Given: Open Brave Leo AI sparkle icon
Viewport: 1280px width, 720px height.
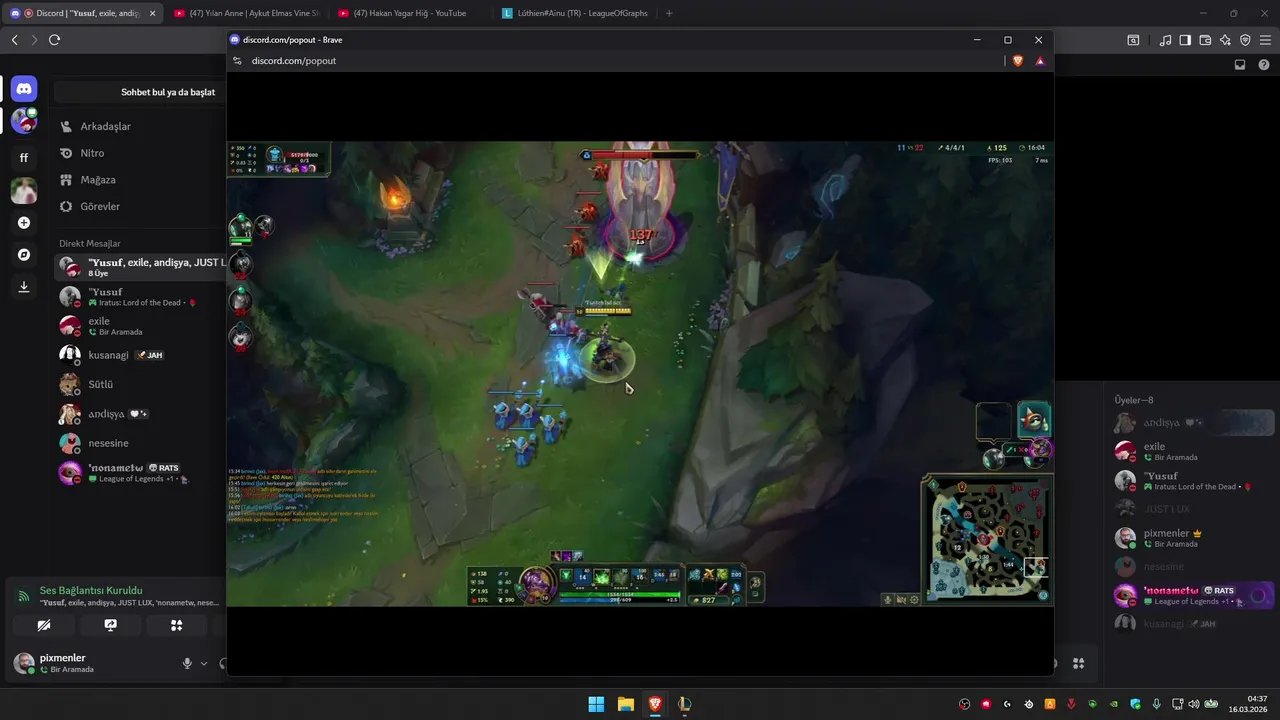Looking at the screenshot, I should [x=1225, y=40].
